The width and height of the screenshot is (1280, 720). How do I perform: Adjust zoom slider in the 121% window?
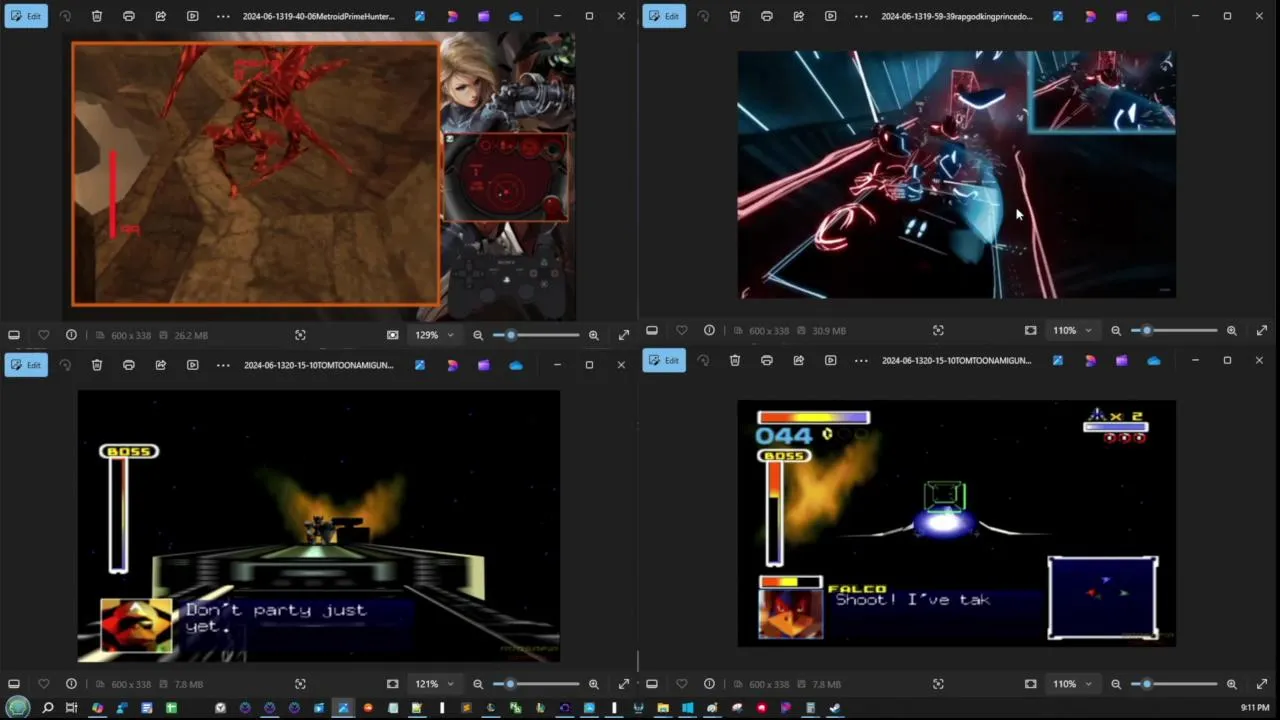pos(536,684)
